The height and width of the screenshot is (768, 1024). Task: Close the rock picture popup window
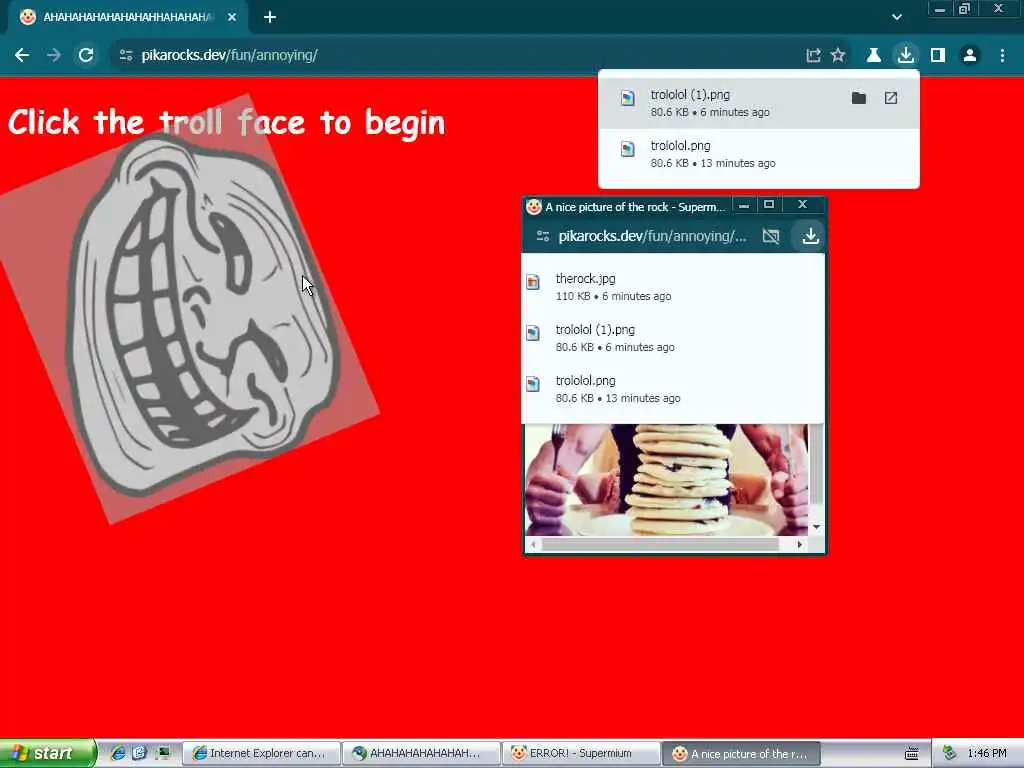(x=803, y=205)
